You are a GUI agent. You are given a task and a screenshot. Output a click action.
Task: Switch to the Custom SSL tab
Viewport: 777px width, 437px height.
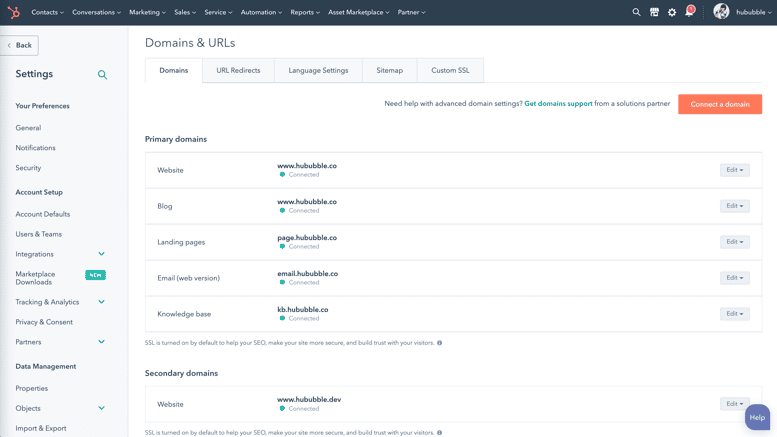coord(450,71)
